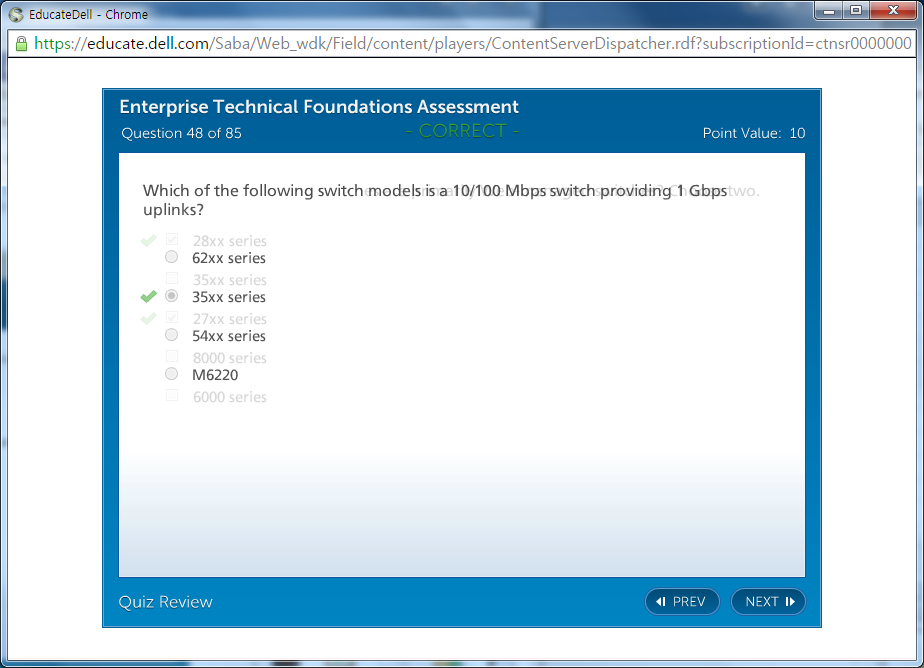Choose the 54xx series radio button
Image resolution: width=924 pixels, height=668 pixels.
coord(172,335)
